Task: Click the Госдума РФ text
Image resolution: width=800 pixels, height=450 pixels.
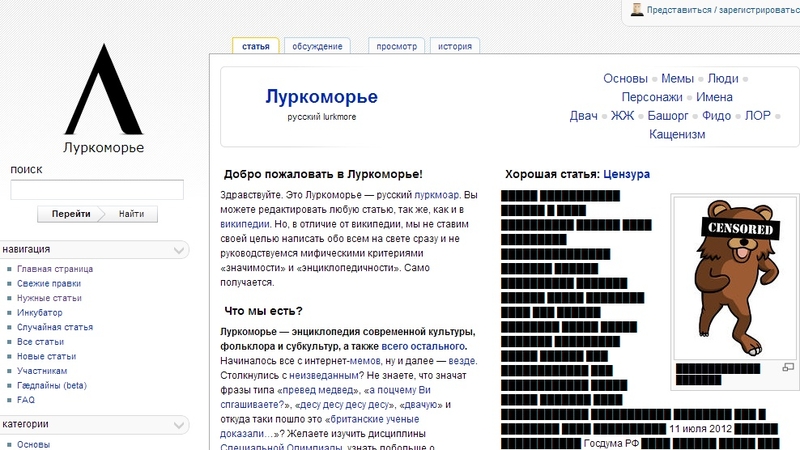Action: [611, 443]
